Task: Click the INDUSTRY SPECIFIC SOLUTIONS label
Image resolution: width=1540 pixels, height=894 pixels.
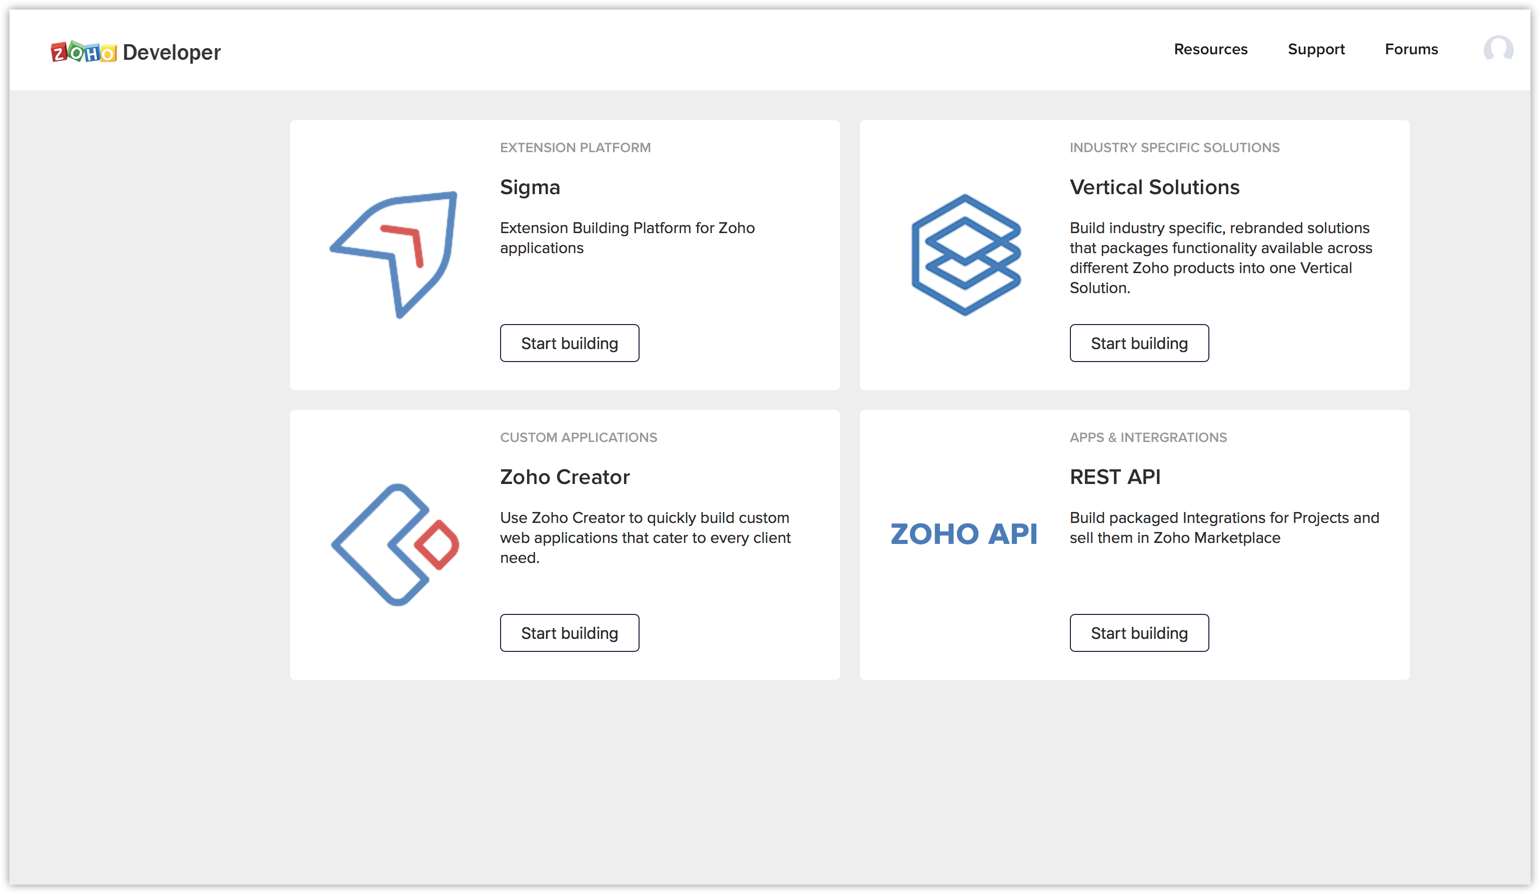Action: pos(1174,148)
